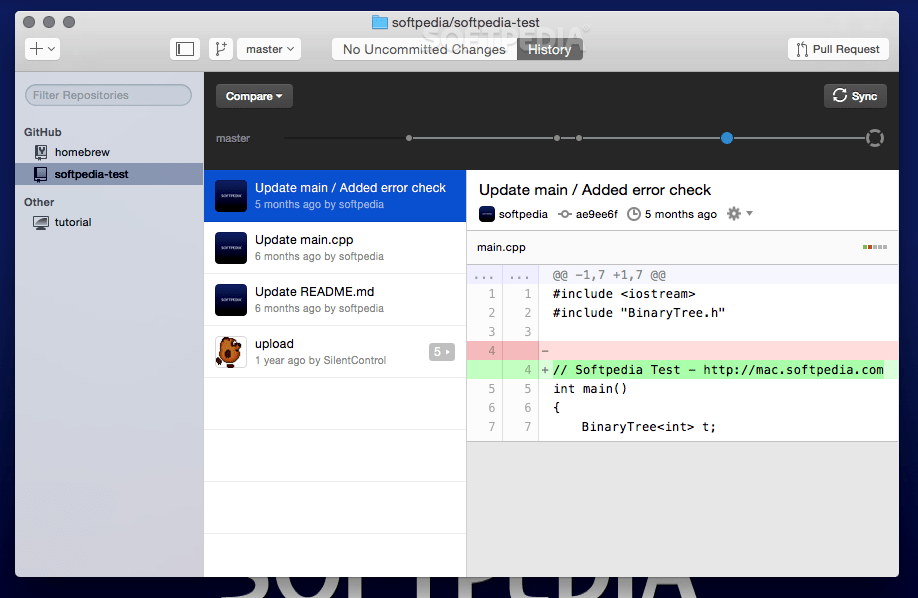Click the 'int main()' diff line
Image resolution: width=918 pixels, height=598 pixels.
pos(683,389)
